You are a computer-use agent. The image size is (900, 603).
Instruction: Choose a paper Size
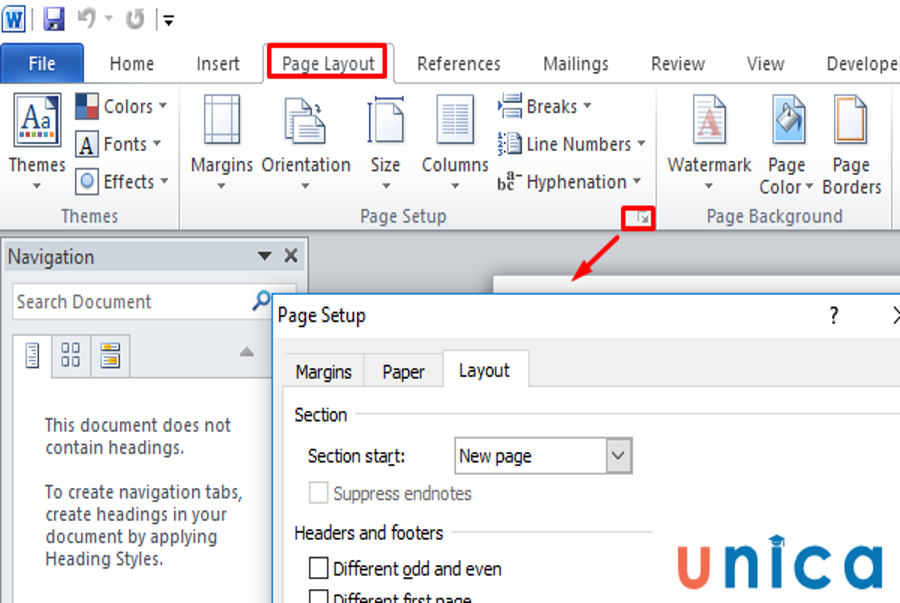[385, 142]
